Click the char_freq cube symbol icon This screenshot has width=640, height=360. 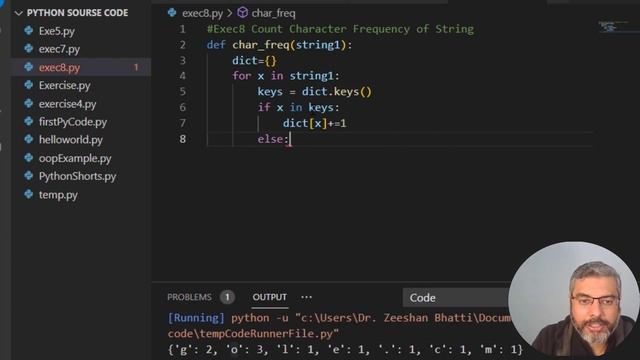242,13
